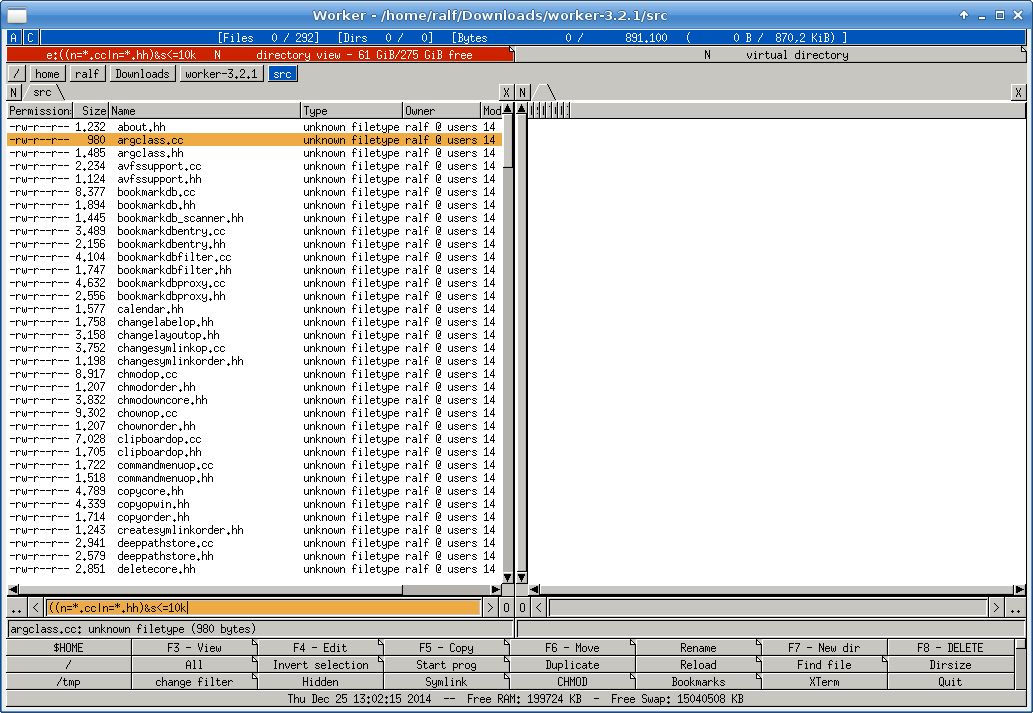Toggle Hidden files display

coord(320,681)
